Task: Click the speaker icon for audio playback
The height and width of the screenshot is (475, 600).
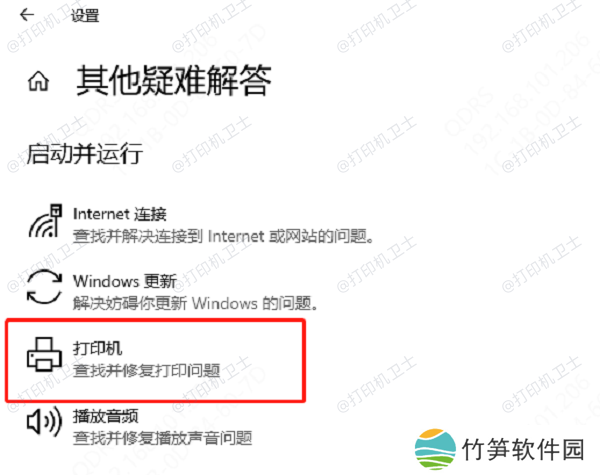Action: point(44,421)
